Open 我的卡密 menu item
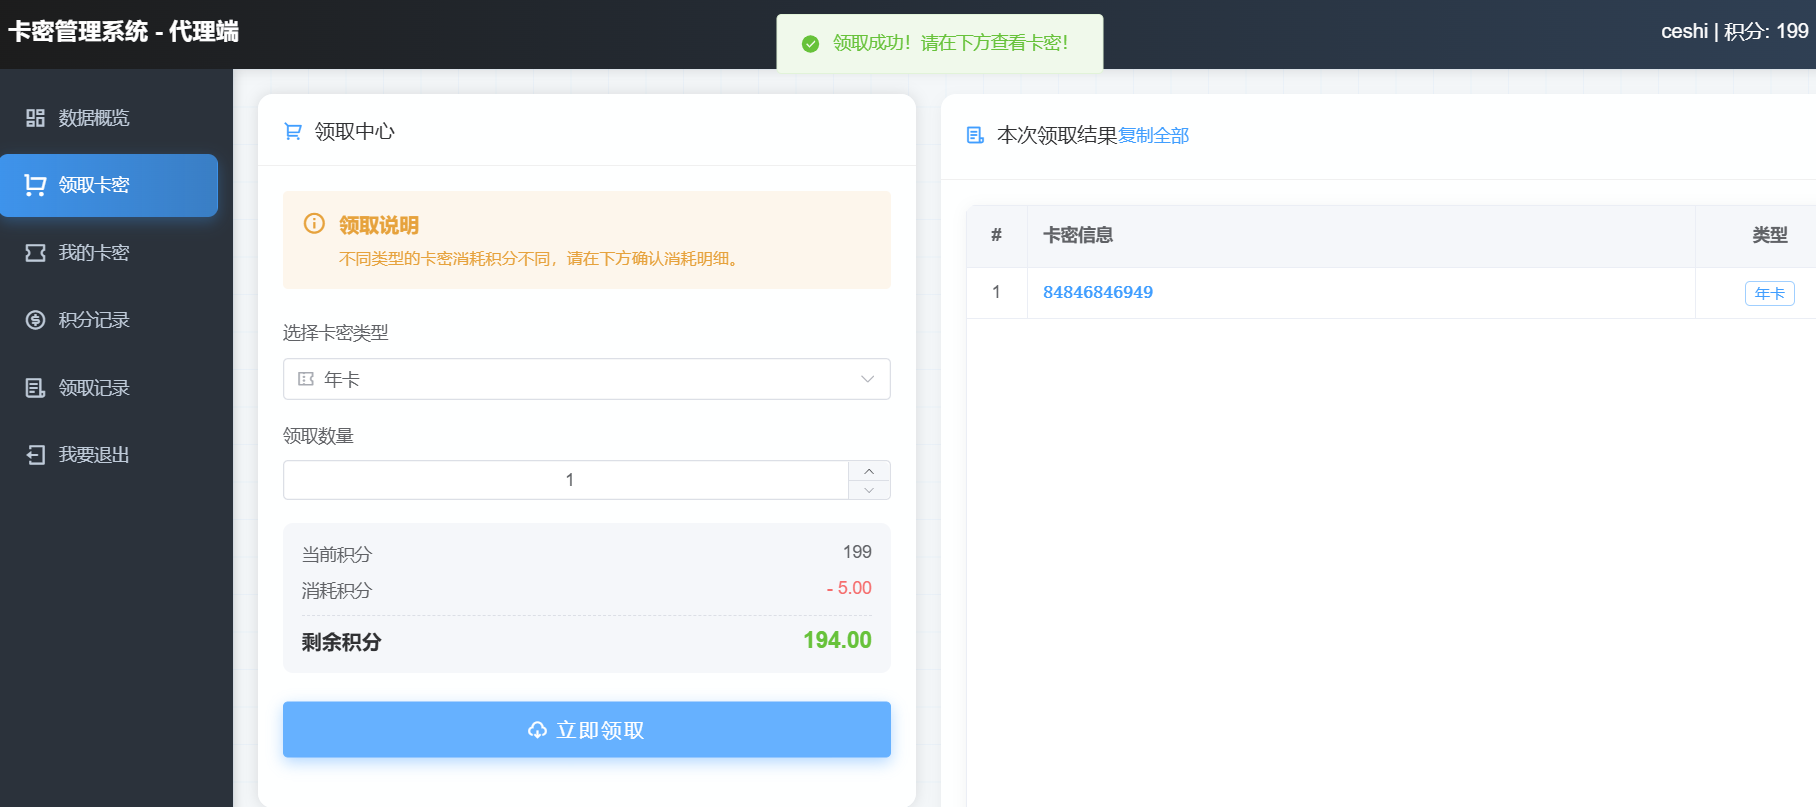This screenshot has height=807, width=1816. (x=94, y=253)
